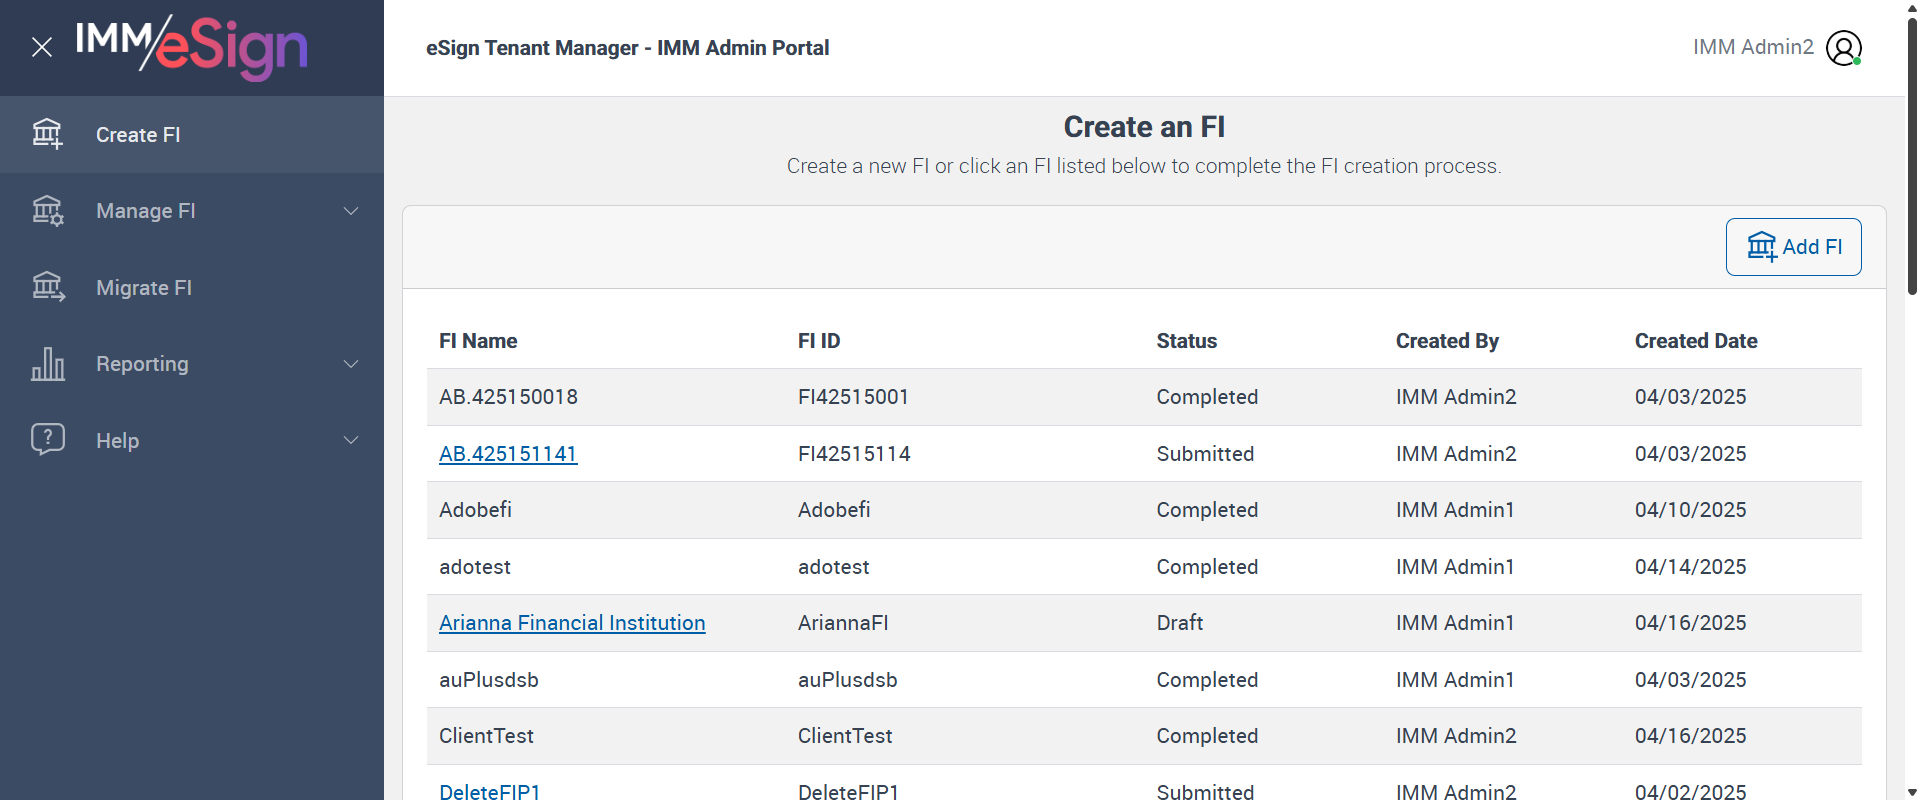Click the IMM eSign logo

point(191,47)
